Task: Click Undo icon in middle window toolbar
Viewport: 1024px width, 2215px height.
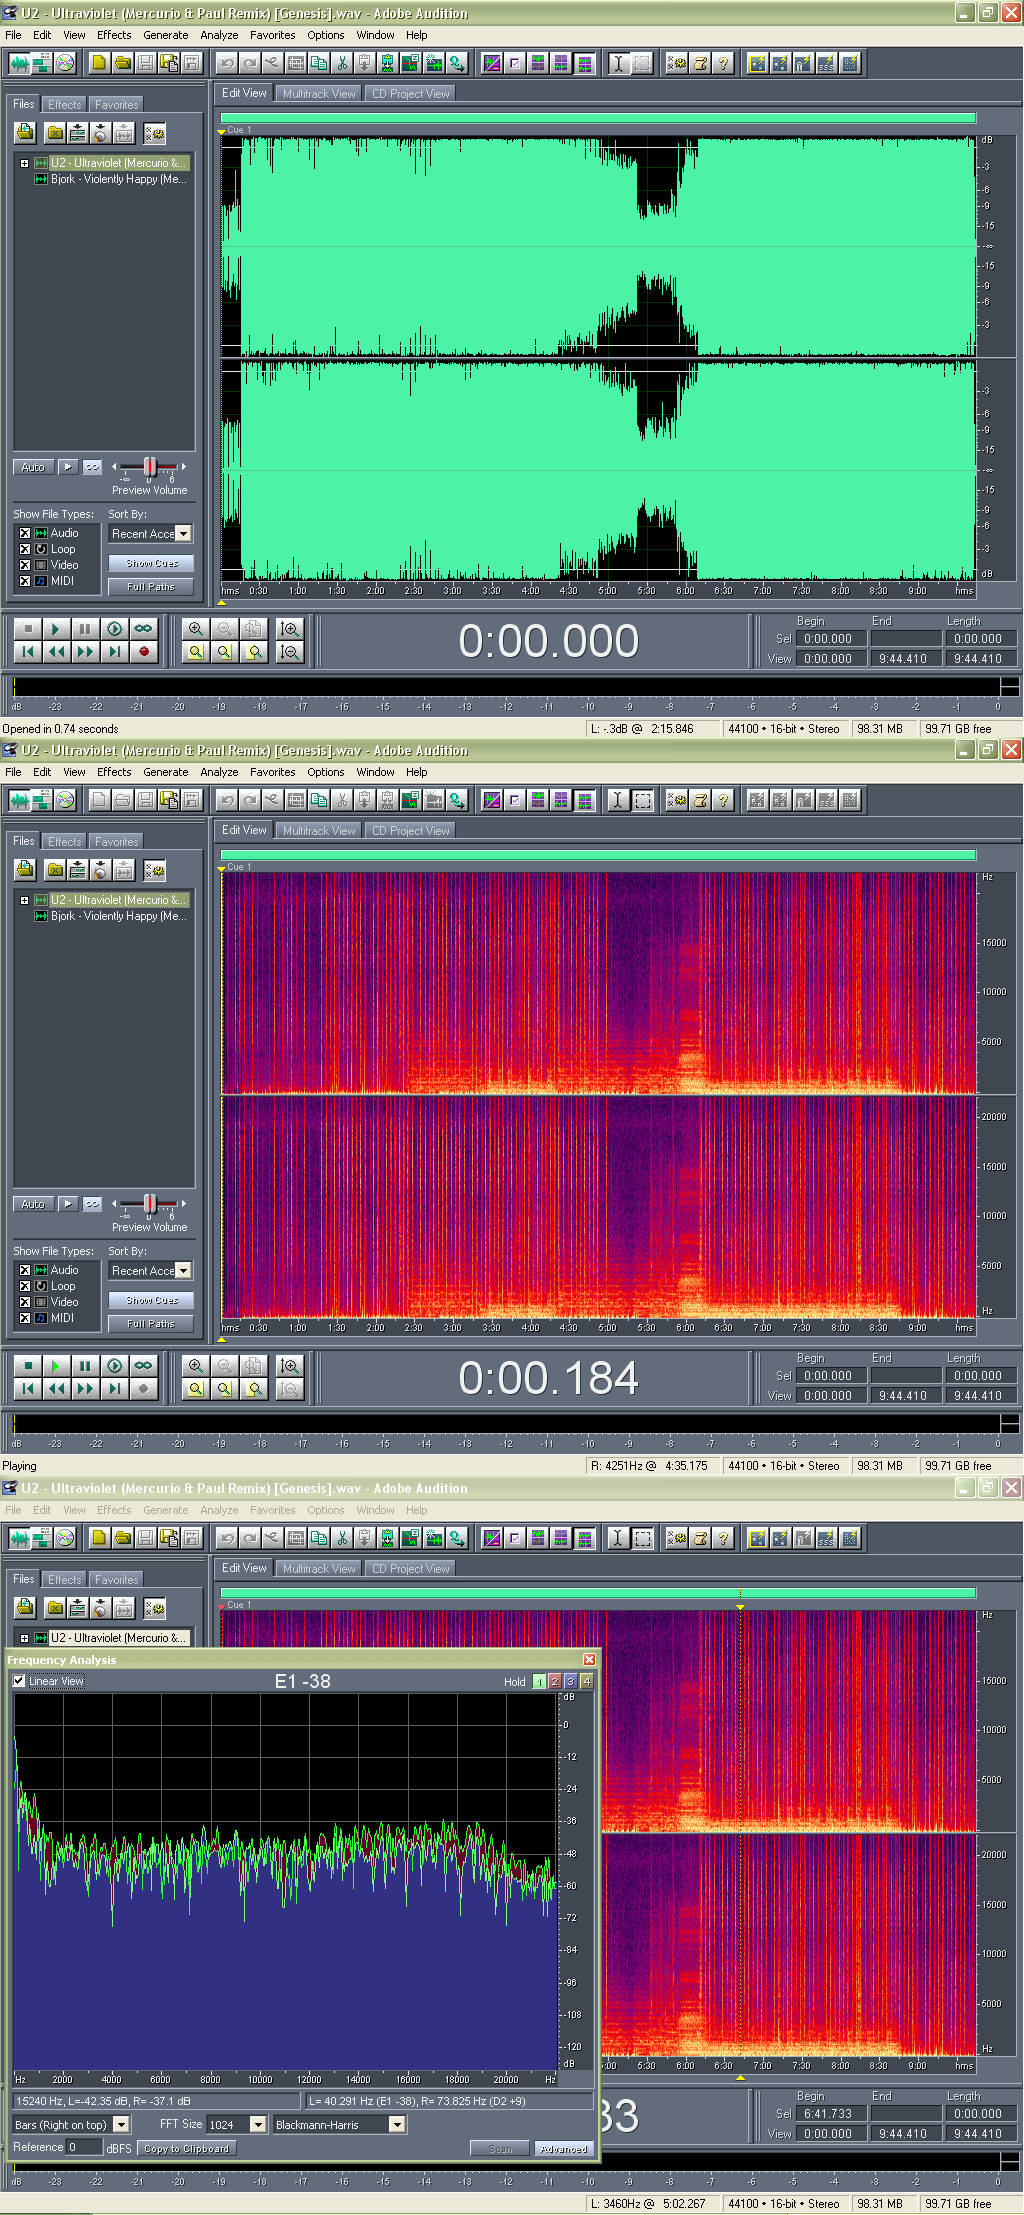Action: point(227,800)
